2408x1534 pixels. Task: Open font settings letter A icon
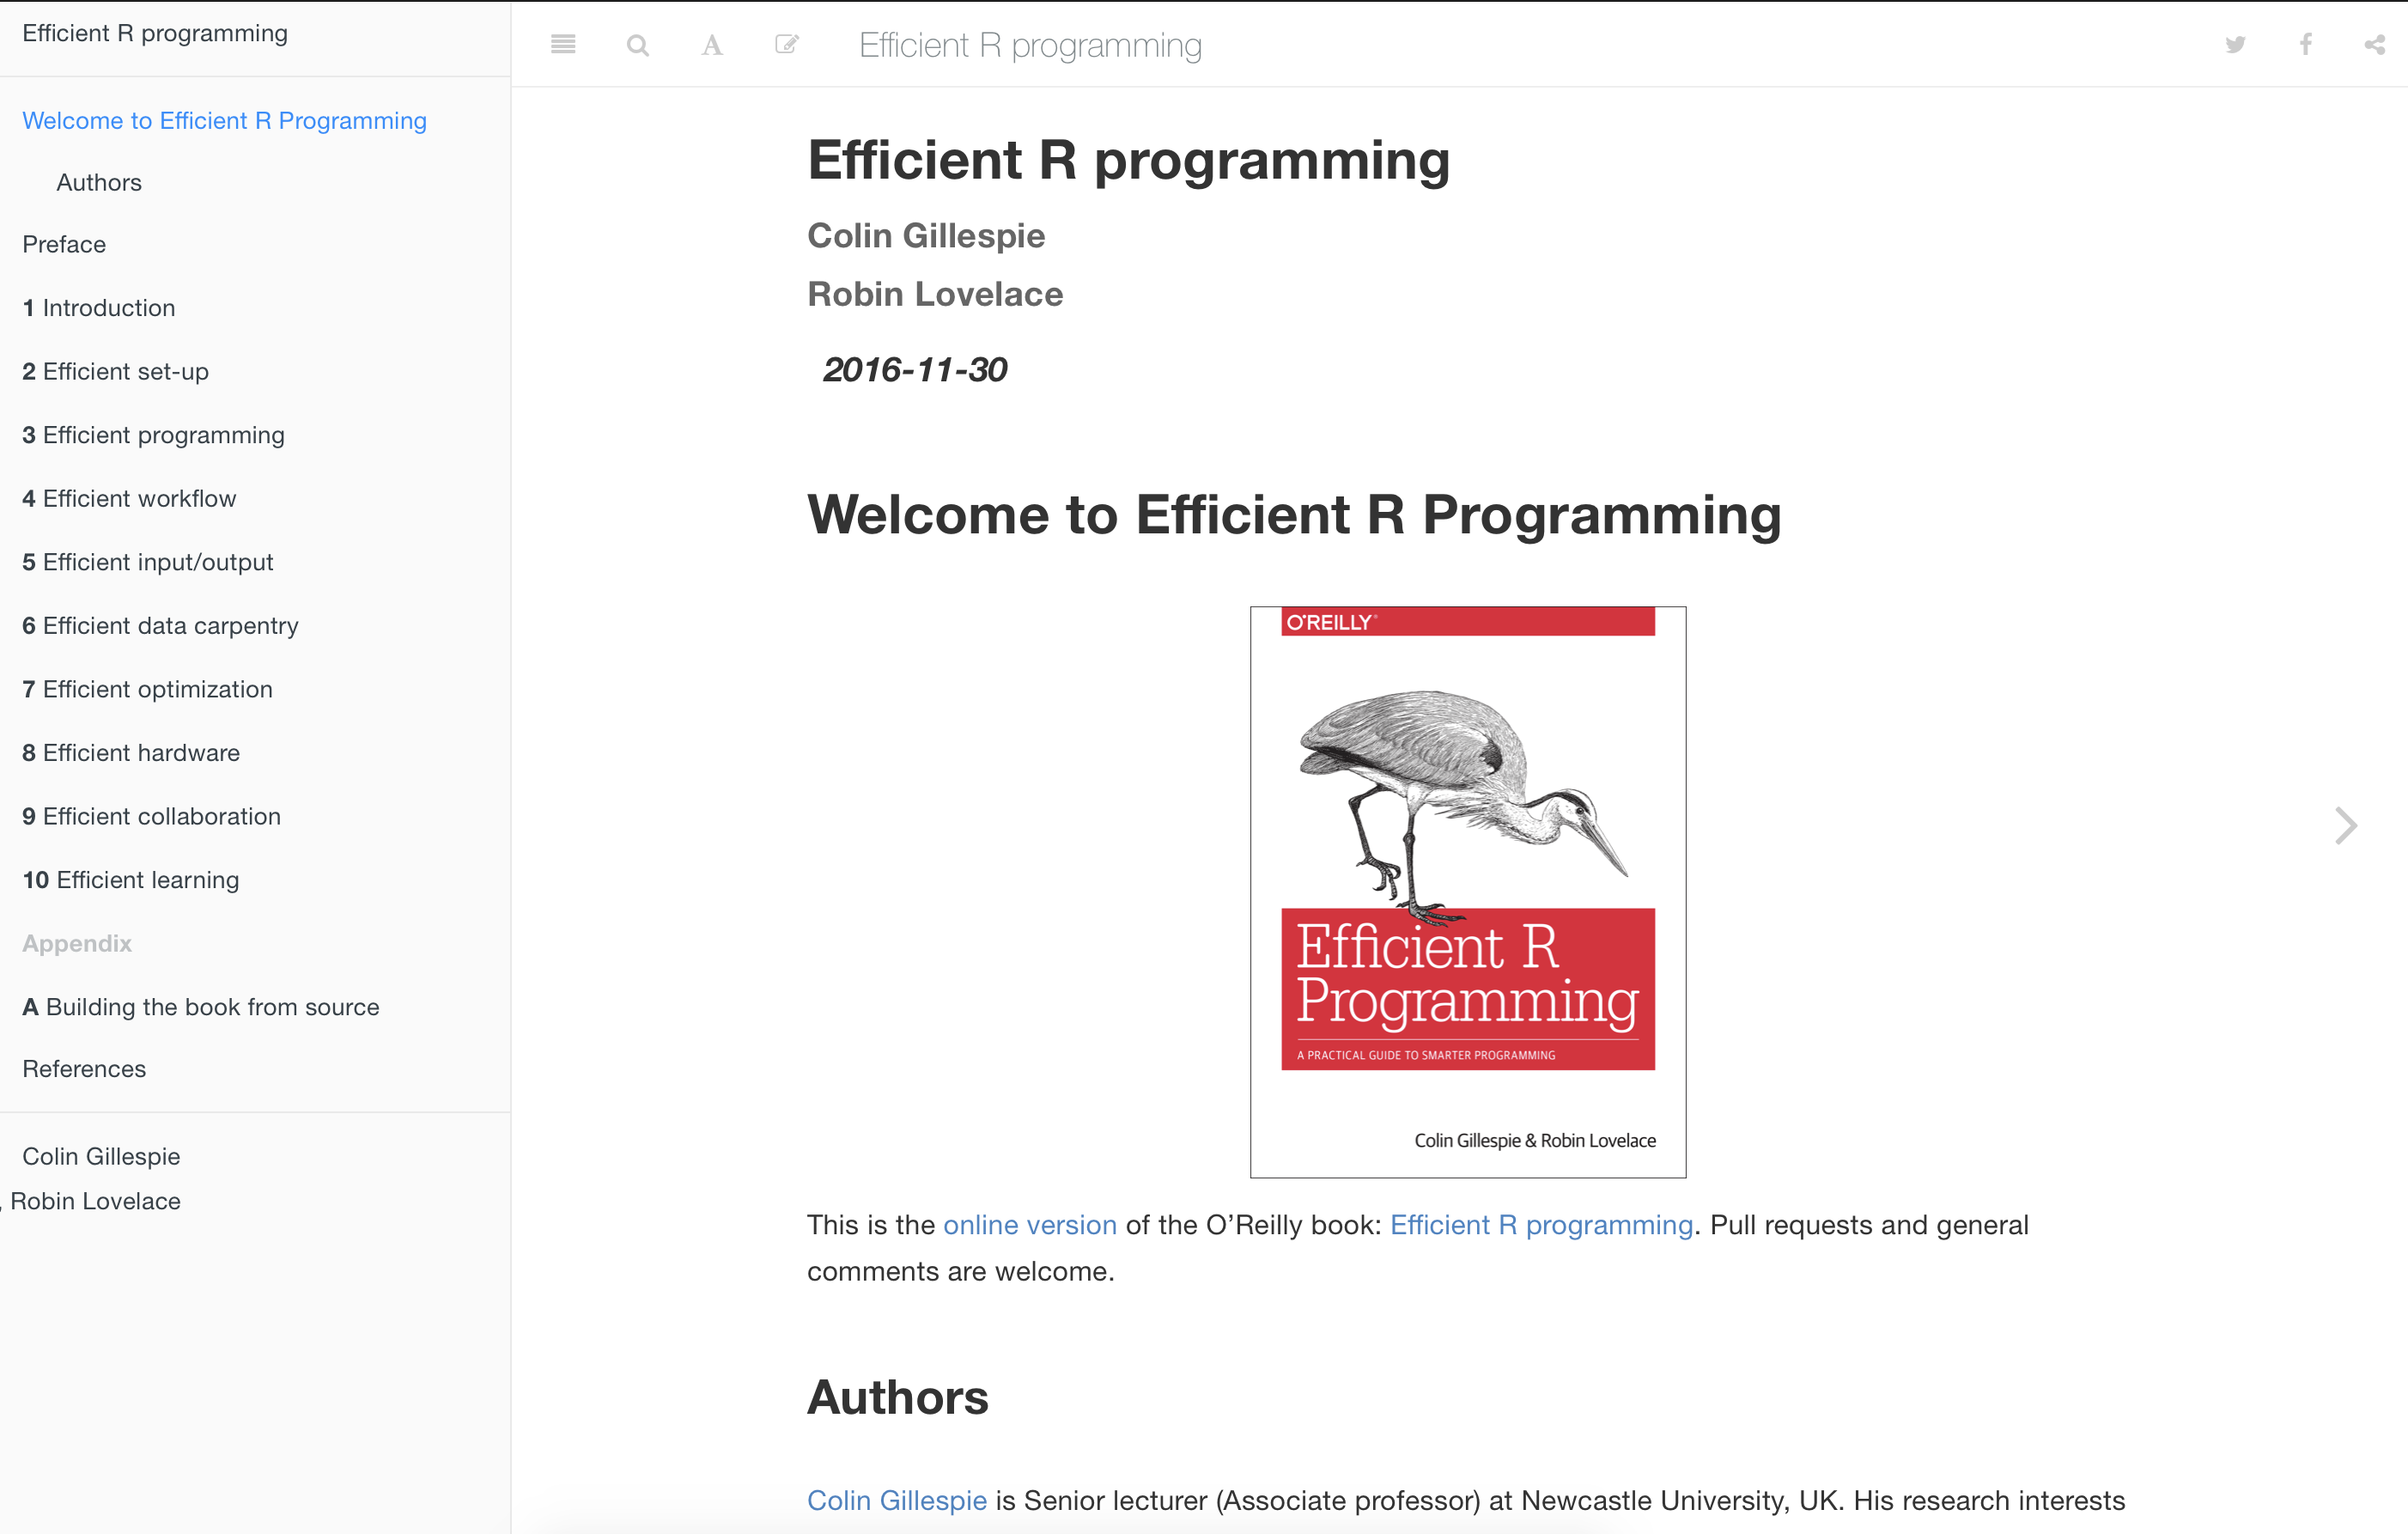(712, 45)
